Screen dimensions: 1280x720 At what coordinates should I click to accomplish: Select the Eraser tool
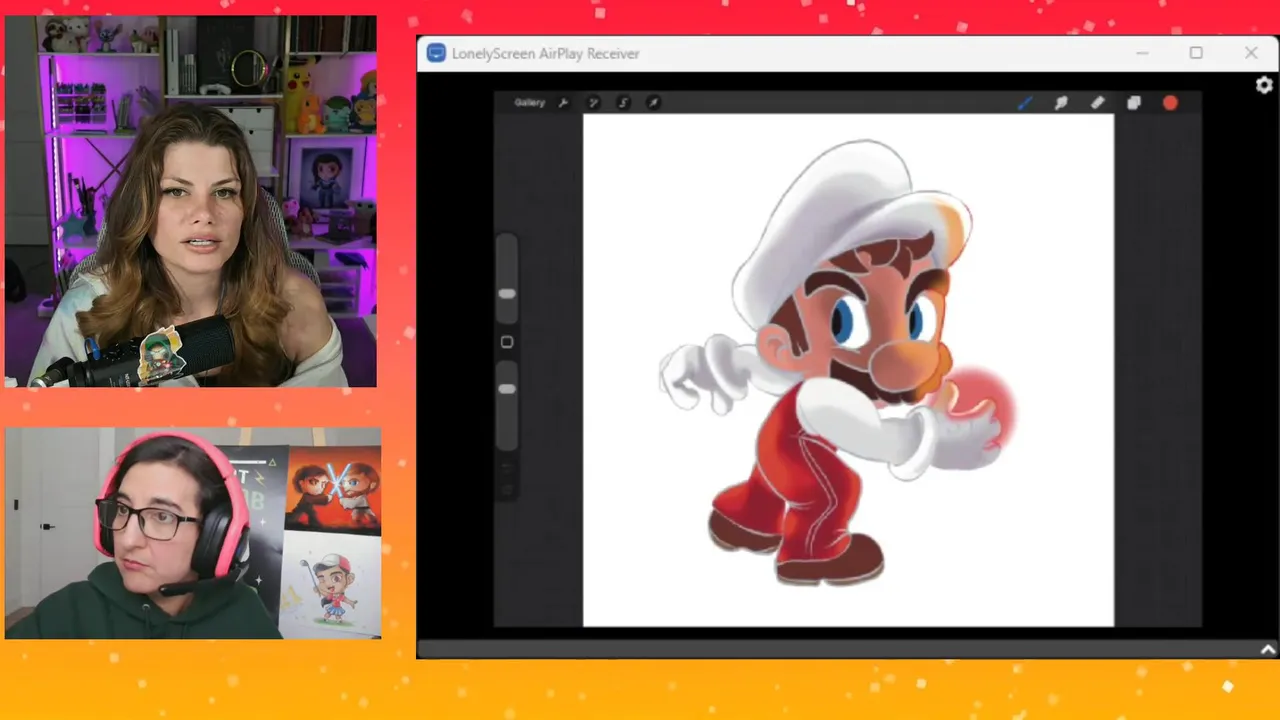(1097, 102)
